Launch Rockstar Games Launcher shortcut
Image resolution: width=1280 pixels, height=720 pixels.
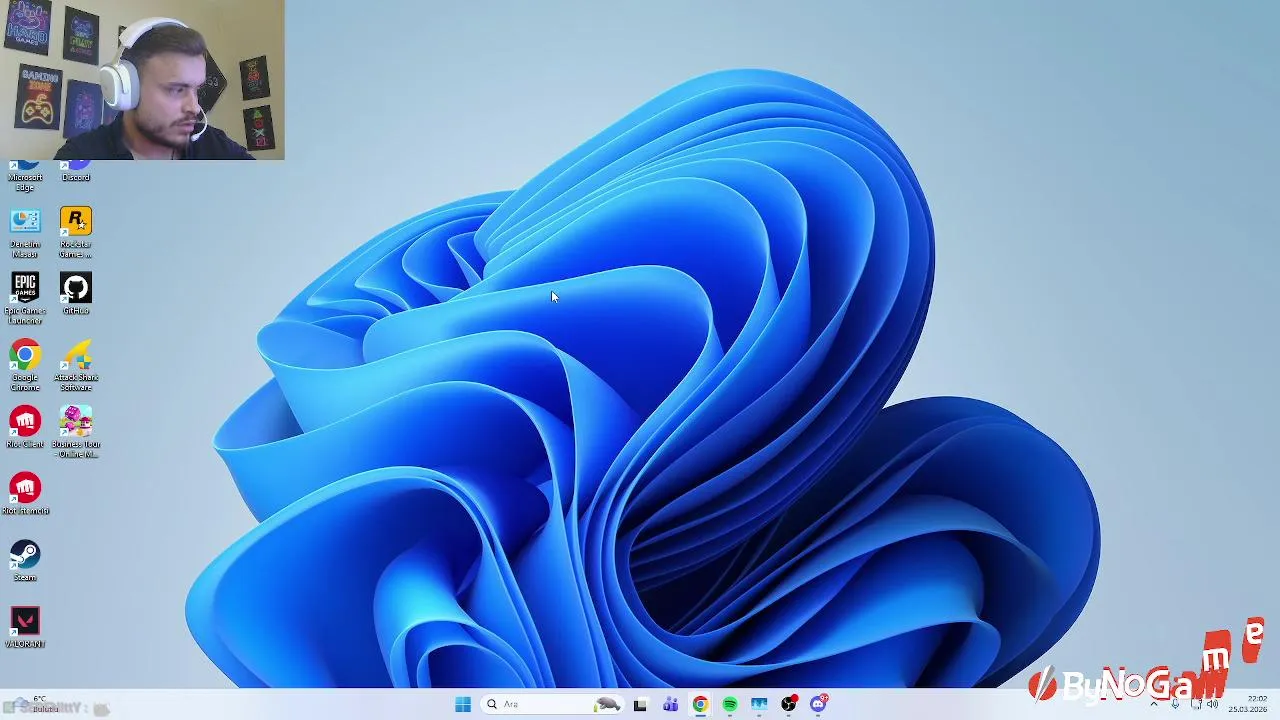pos(76,233)
